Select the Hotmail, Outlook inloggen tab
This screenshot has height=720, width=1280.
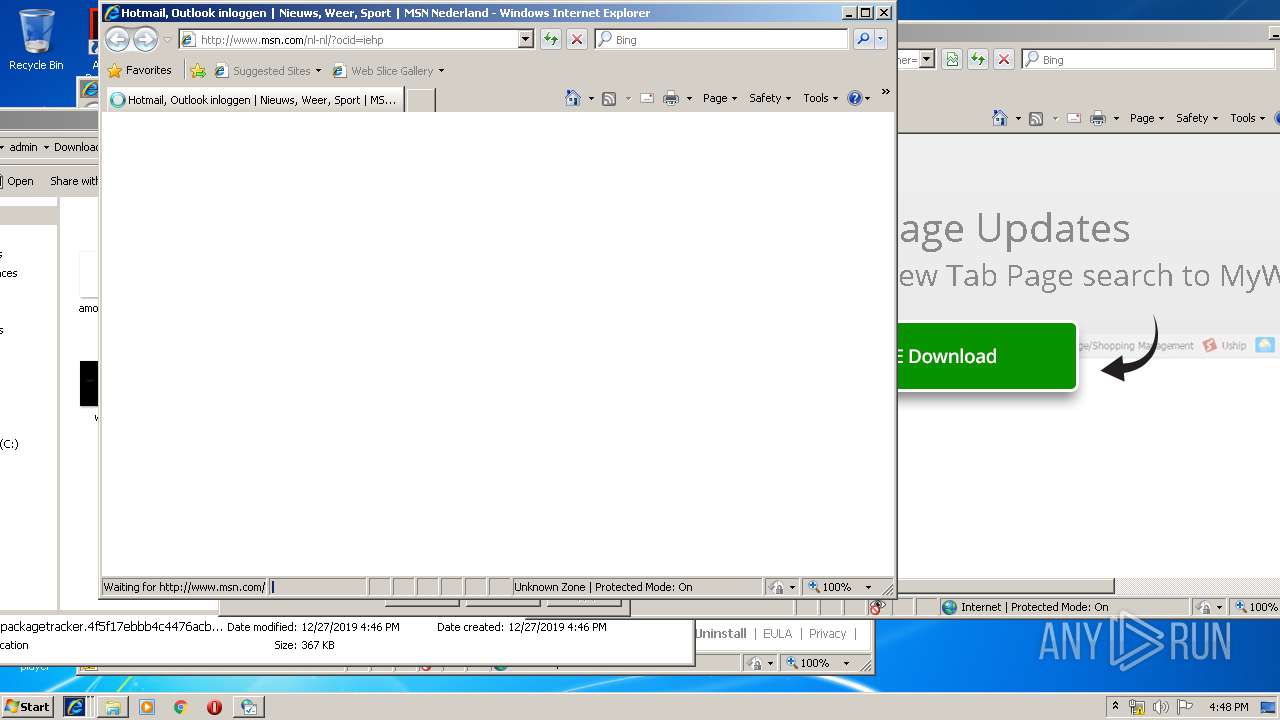coord(255,99)
